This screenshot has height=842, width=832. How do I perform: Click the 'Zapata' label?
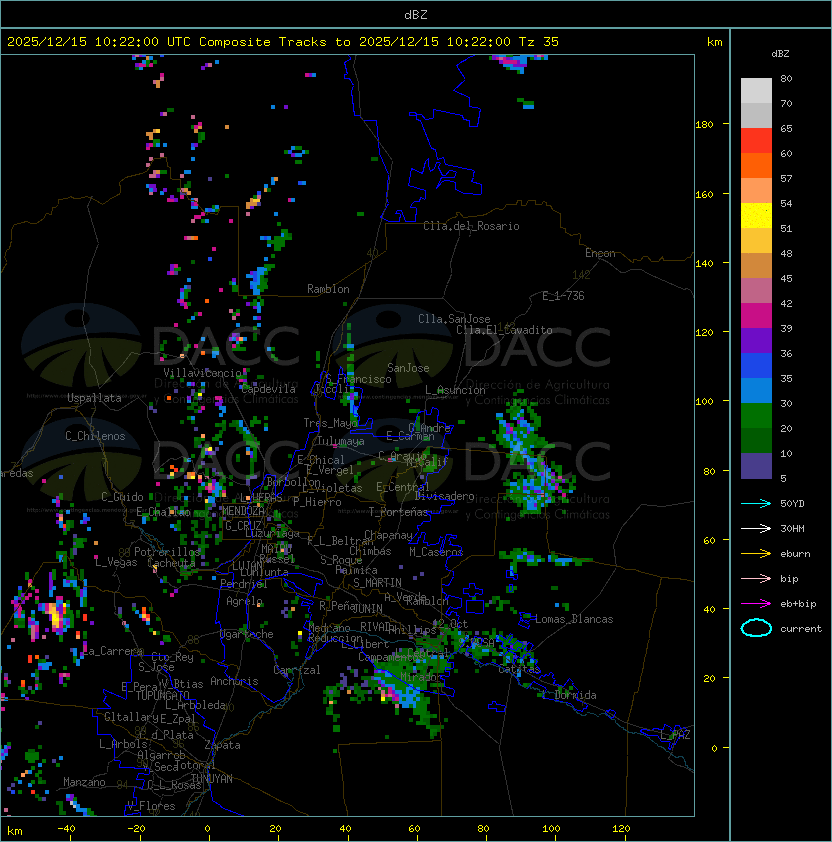click(x=222, y=745)
